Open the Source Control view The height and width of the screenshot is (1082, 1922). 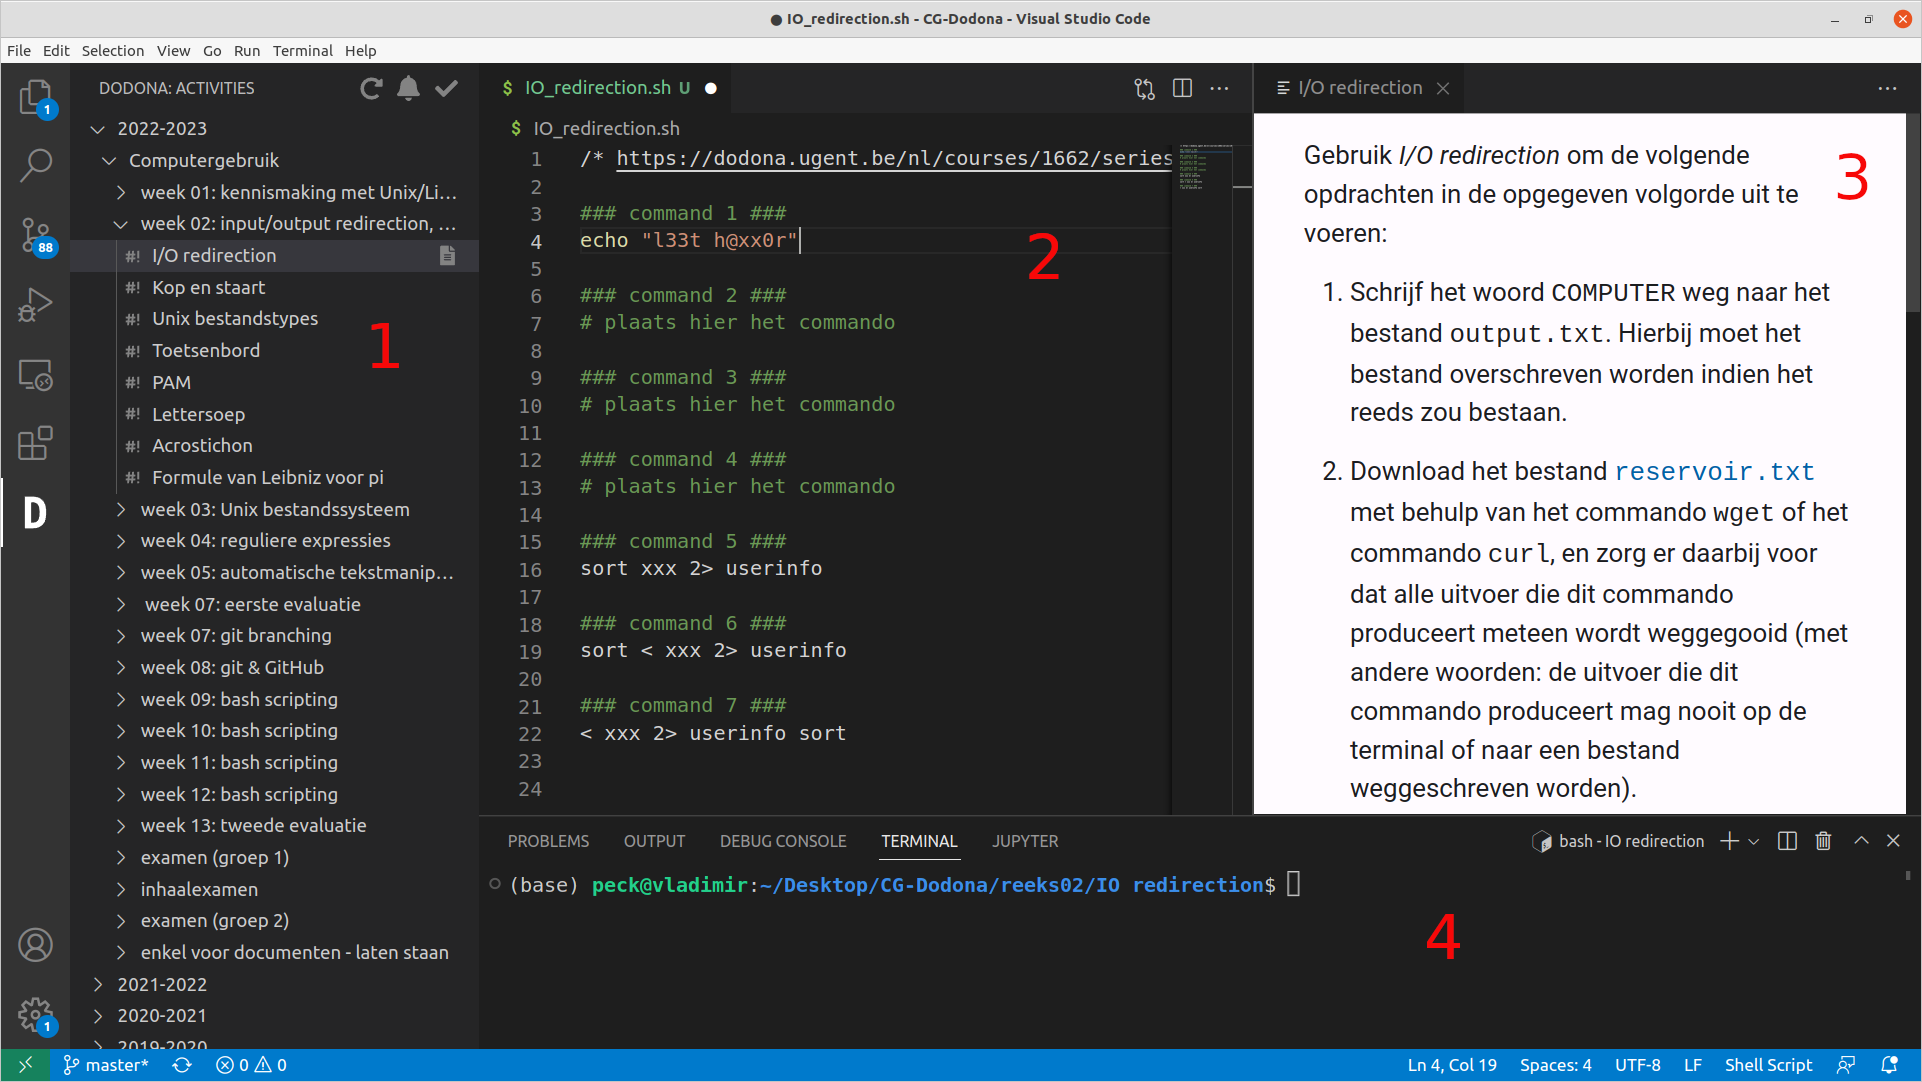tap(35, 234)
